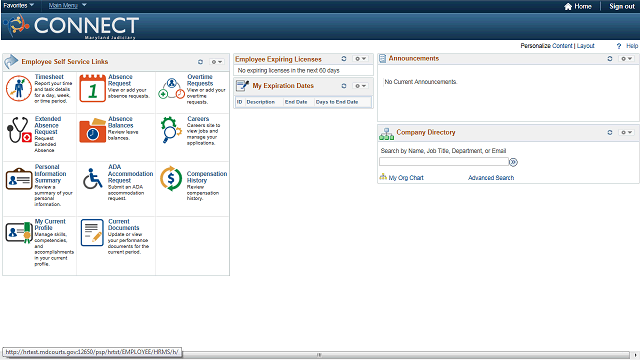
Task: Click the My Org Chart icon
Action: coord(383,177)
